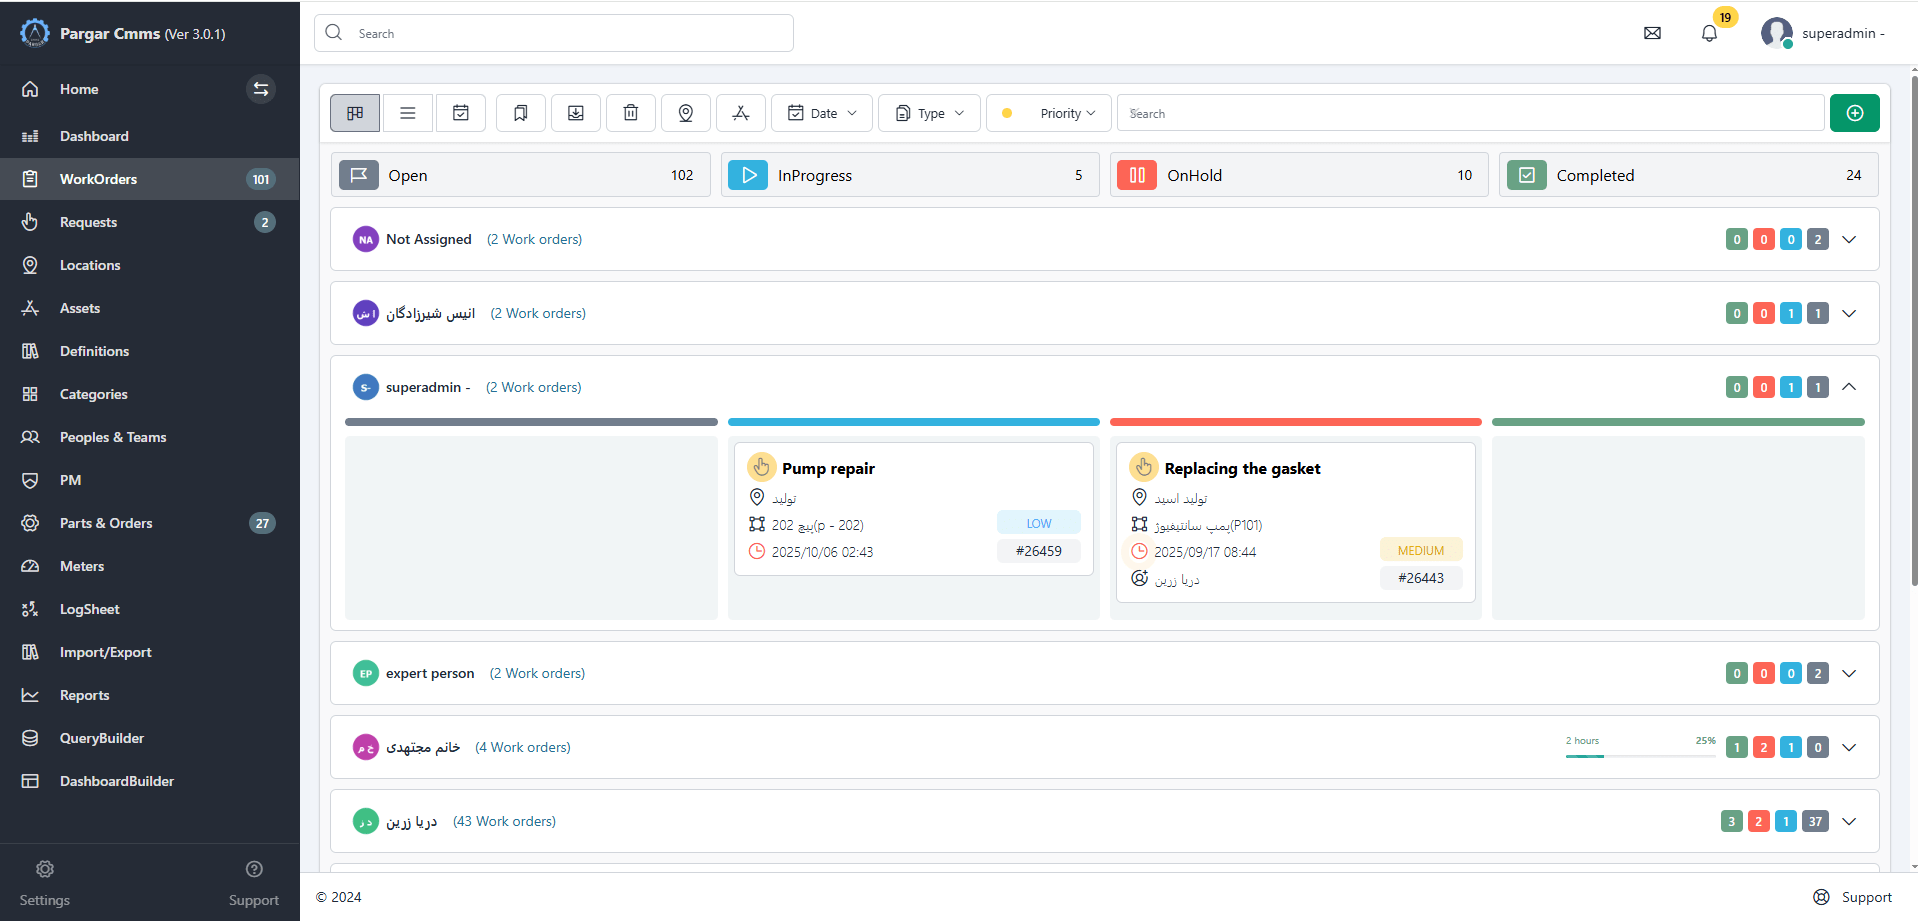Image resolution: width=1918 pixels, height=921 pixels.
Task: Click the location pin toolbar icon
Action: [x=686, y=113]
